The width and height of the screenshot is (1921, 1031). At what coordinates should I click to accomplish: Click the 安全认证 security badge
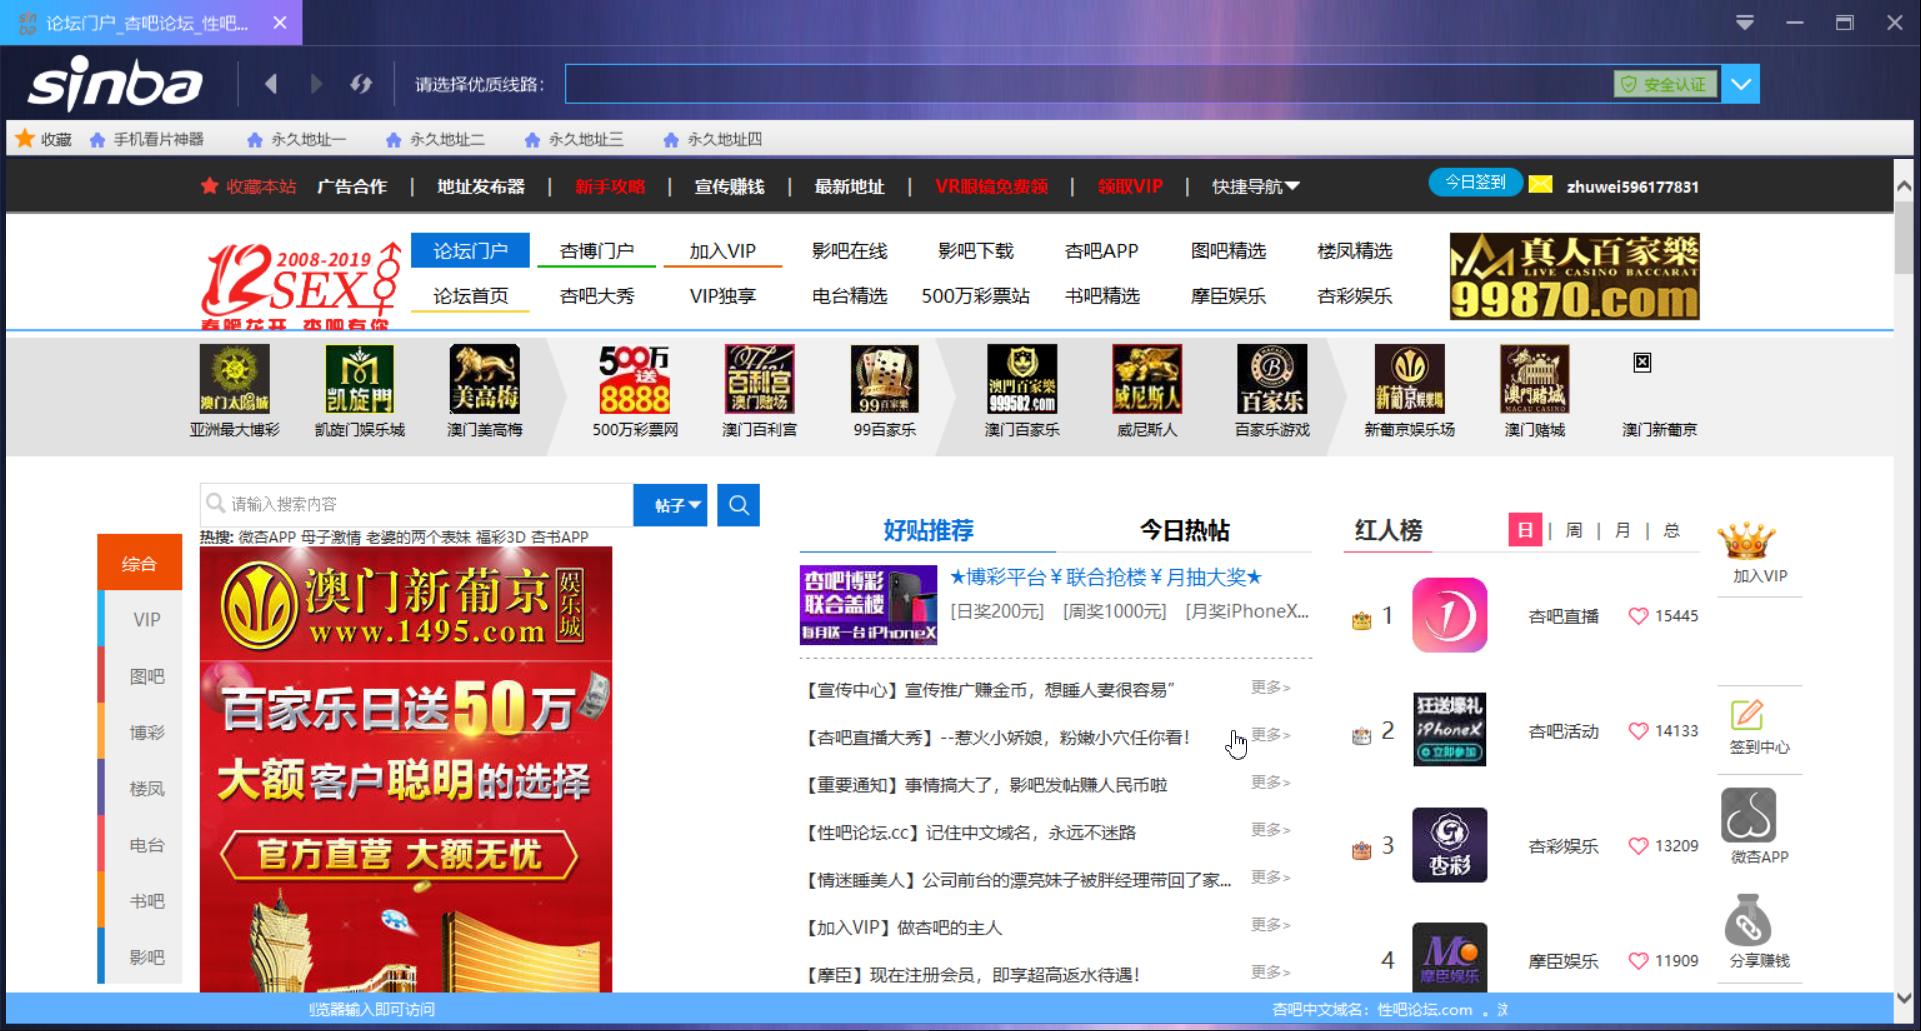point(1665,85)
